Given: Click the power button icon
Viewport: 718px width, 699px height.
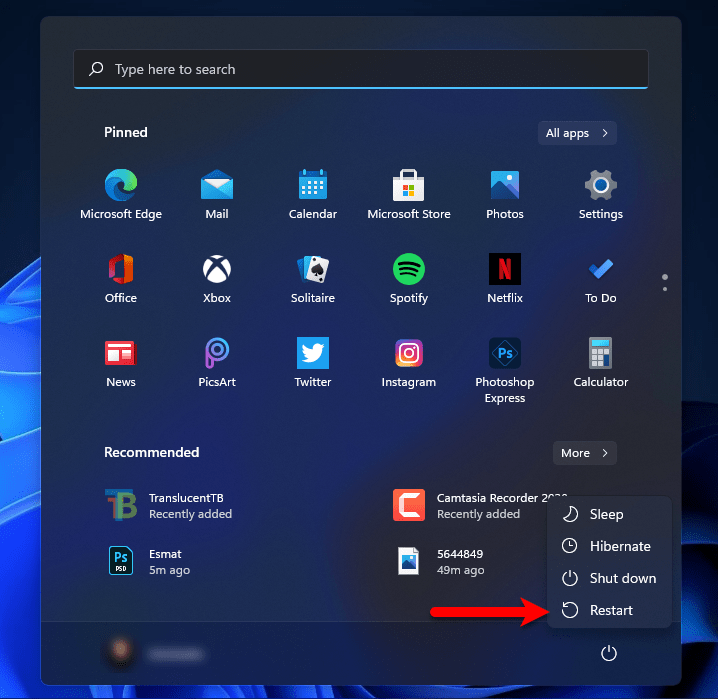Looking at the screenshot, I should pos(609,653).
